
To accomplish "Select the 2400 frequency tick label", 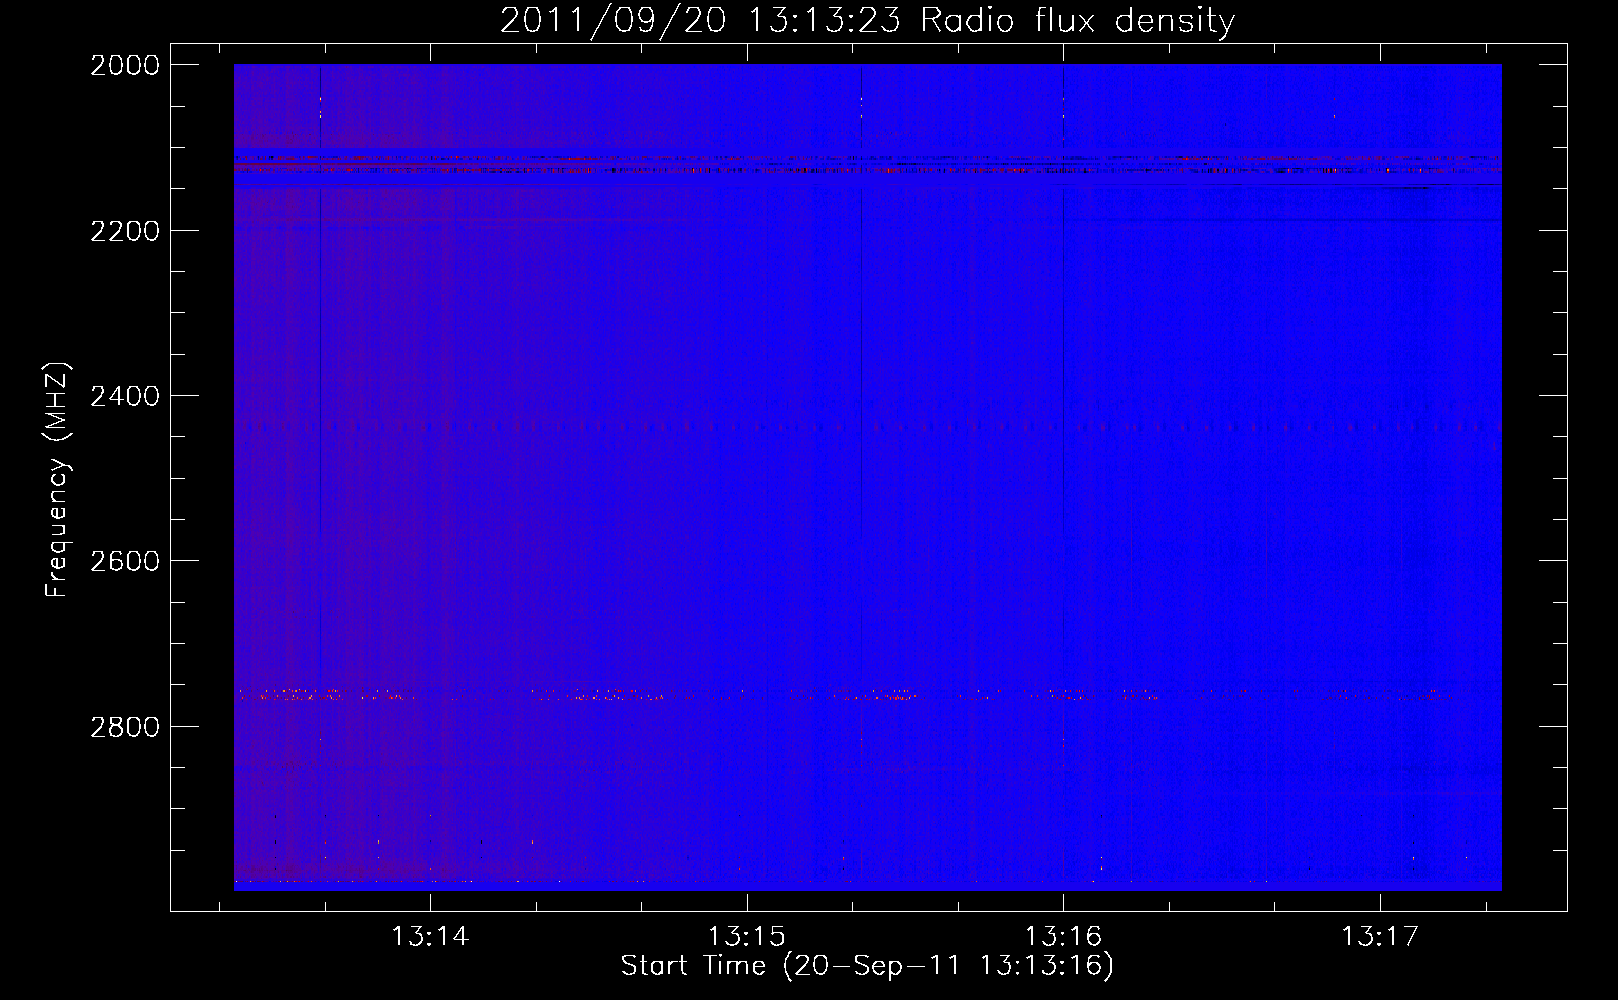I will pos(125,396).
